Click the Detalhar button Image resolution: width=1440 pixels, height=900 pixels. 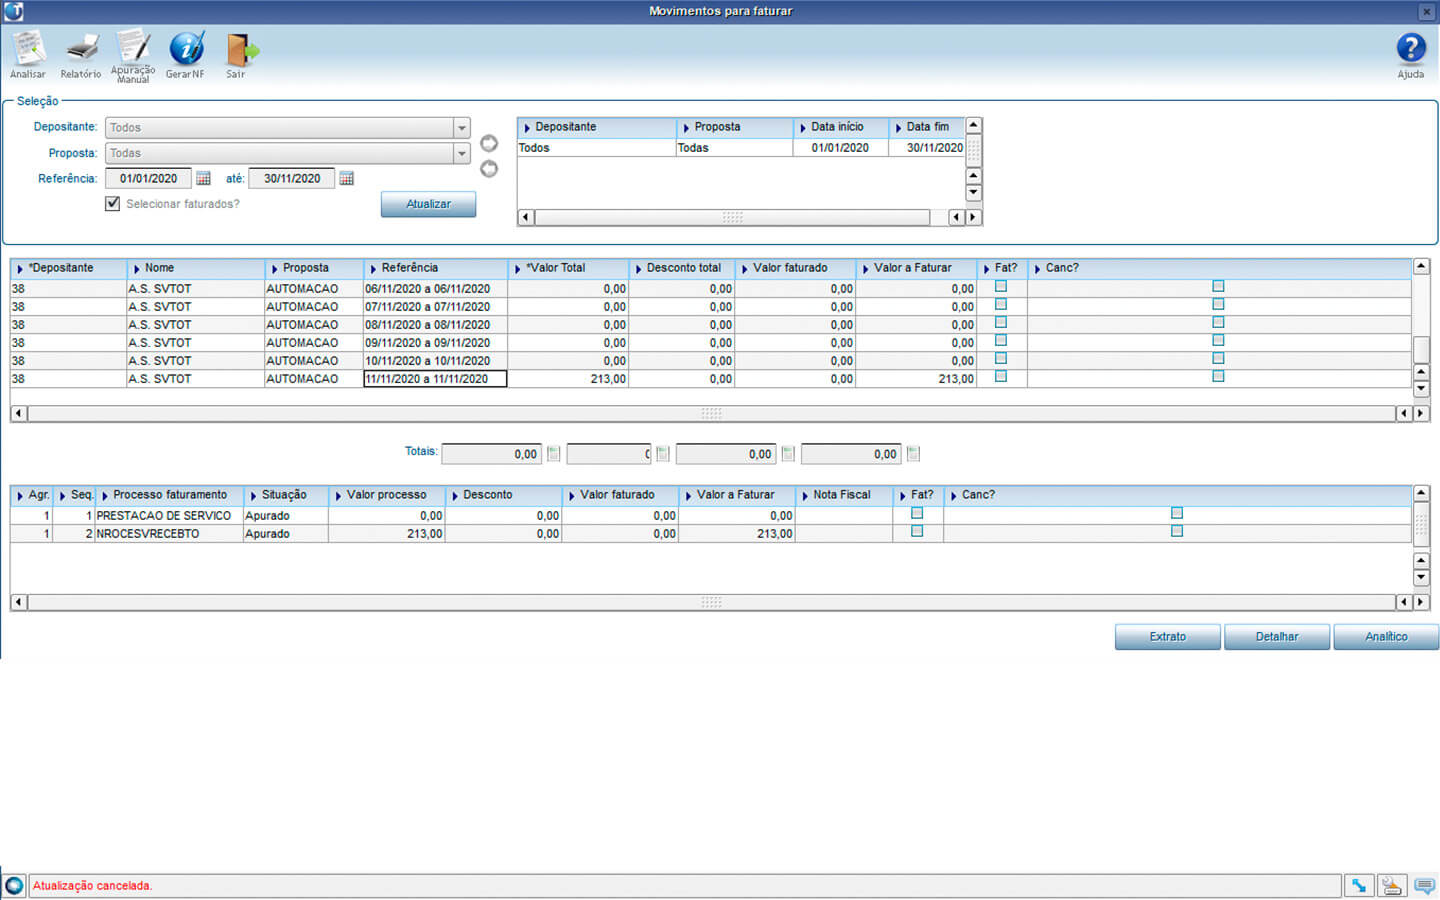(x=1277, y=637)
